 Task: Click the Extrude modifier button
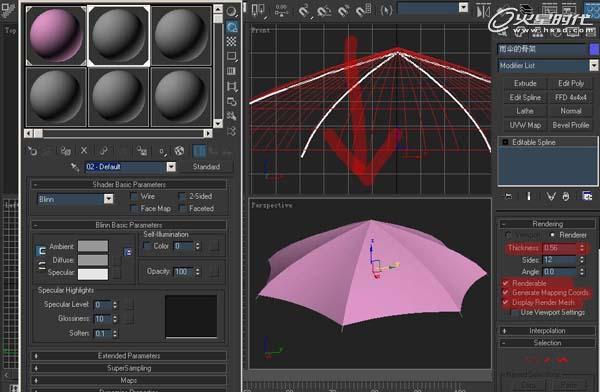[525, 83]
